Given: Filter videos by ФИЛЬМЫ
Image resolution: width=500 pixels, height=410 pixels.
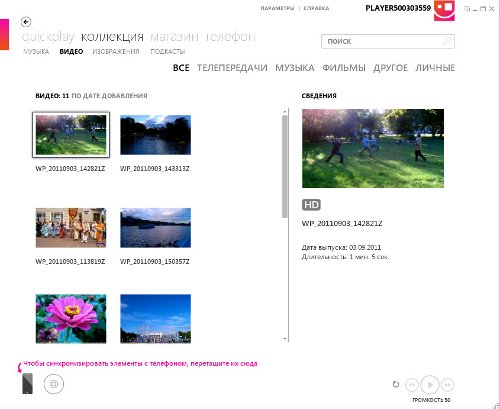Looking at the screenshot, I should (x=344, y=68).
